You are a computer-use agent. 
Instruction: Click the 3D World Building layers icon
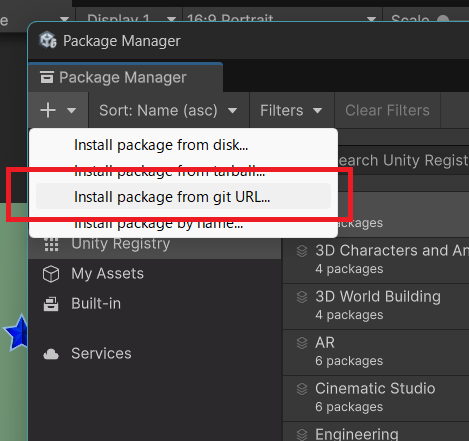(302, 297)
